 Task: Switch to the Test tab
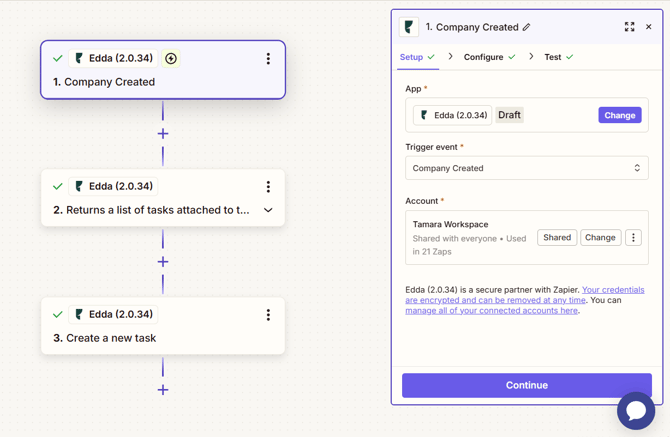[552, 57]
